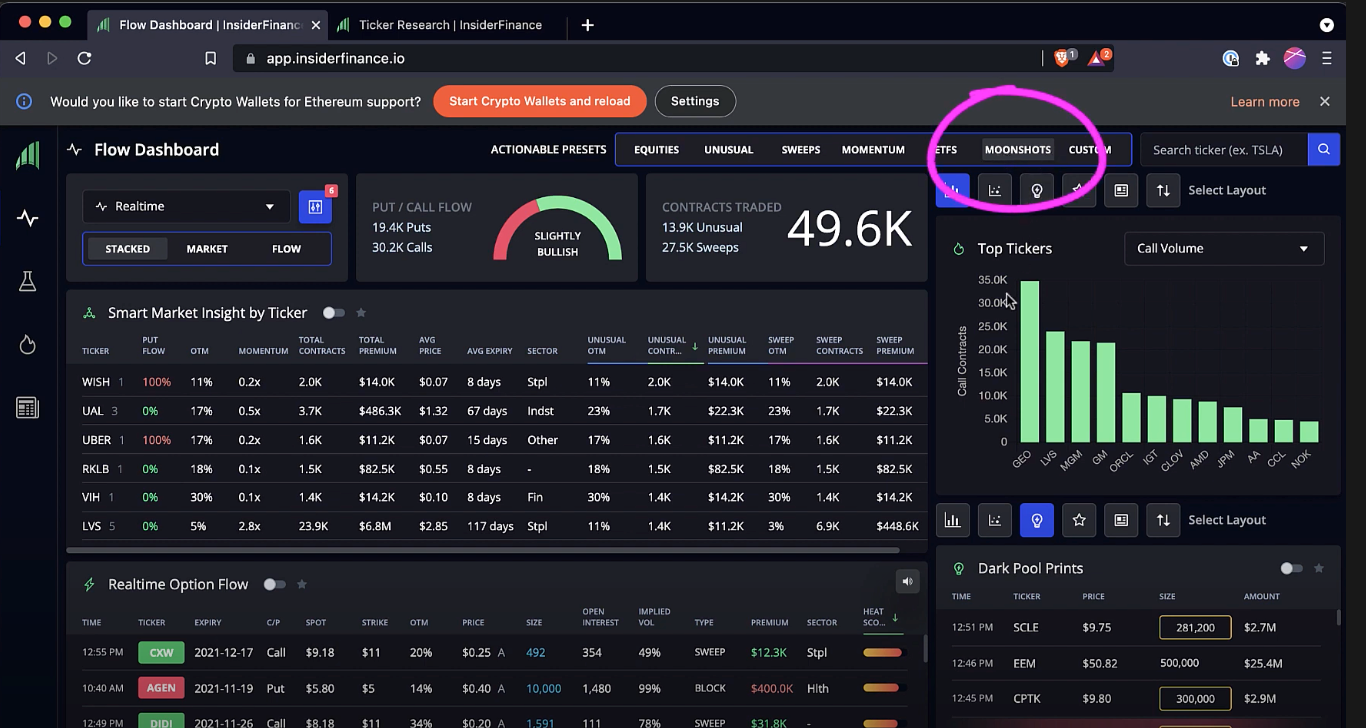
Task: Open the flame icon in the sidebar
Action: click(28, 345)
